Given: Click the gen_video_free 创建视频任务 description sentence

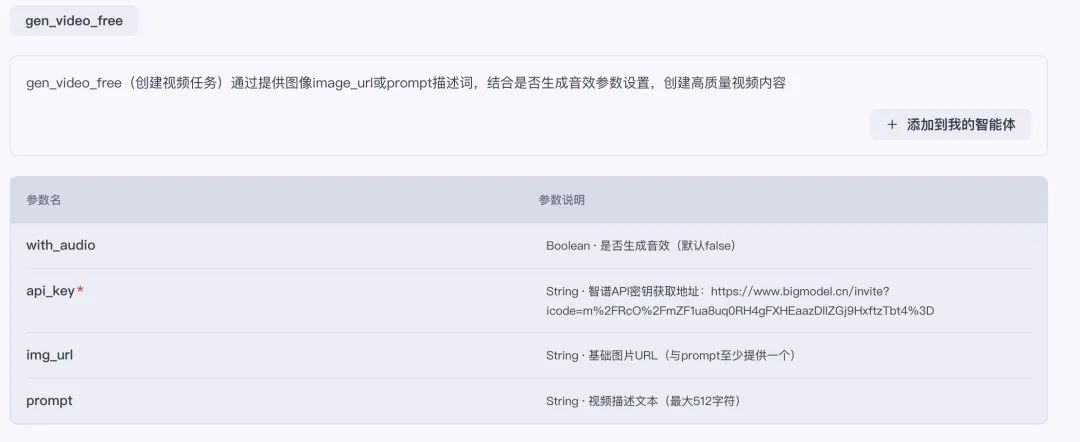Looking at the screenshot, I should pyautogui.click(x=406, y=83).
